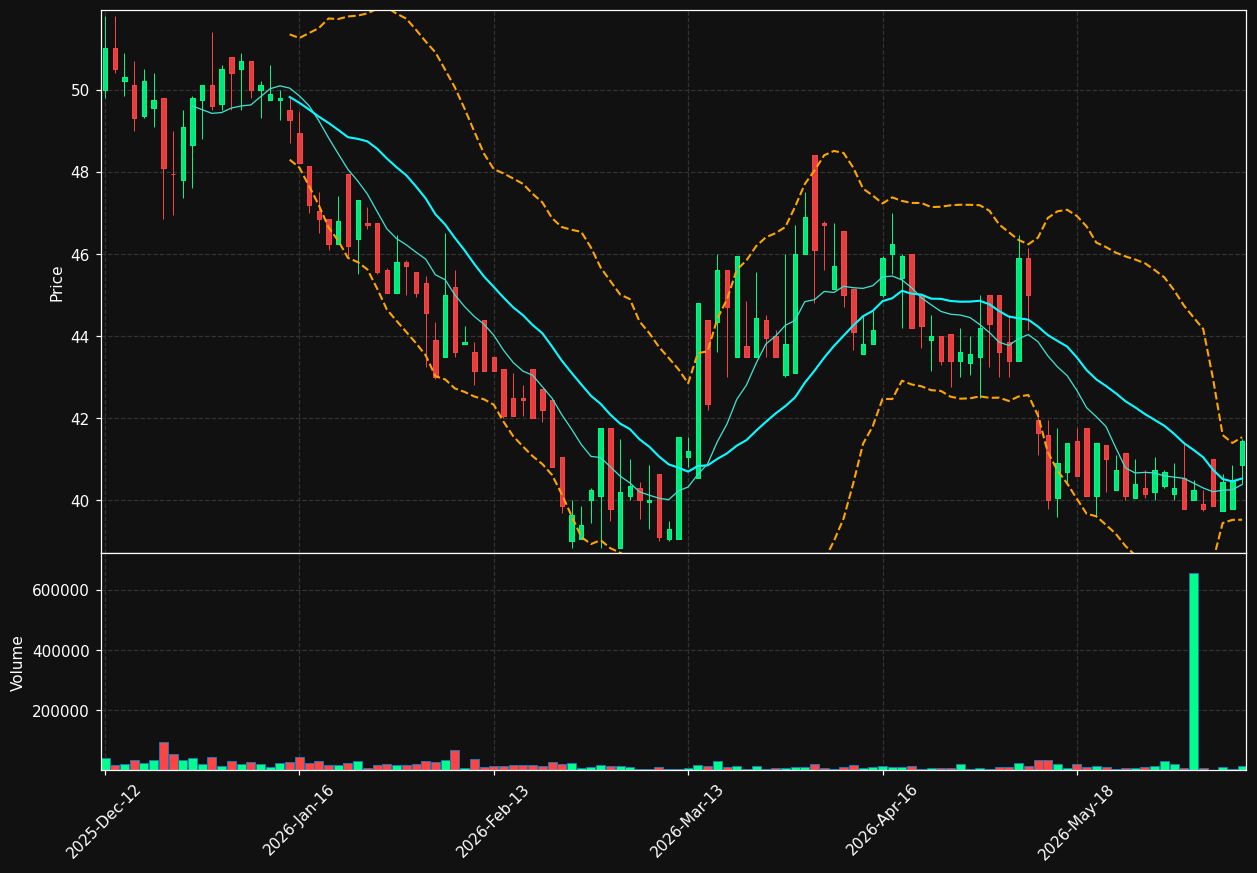Click the 2026-Mar-13 date label

(687, 822)
